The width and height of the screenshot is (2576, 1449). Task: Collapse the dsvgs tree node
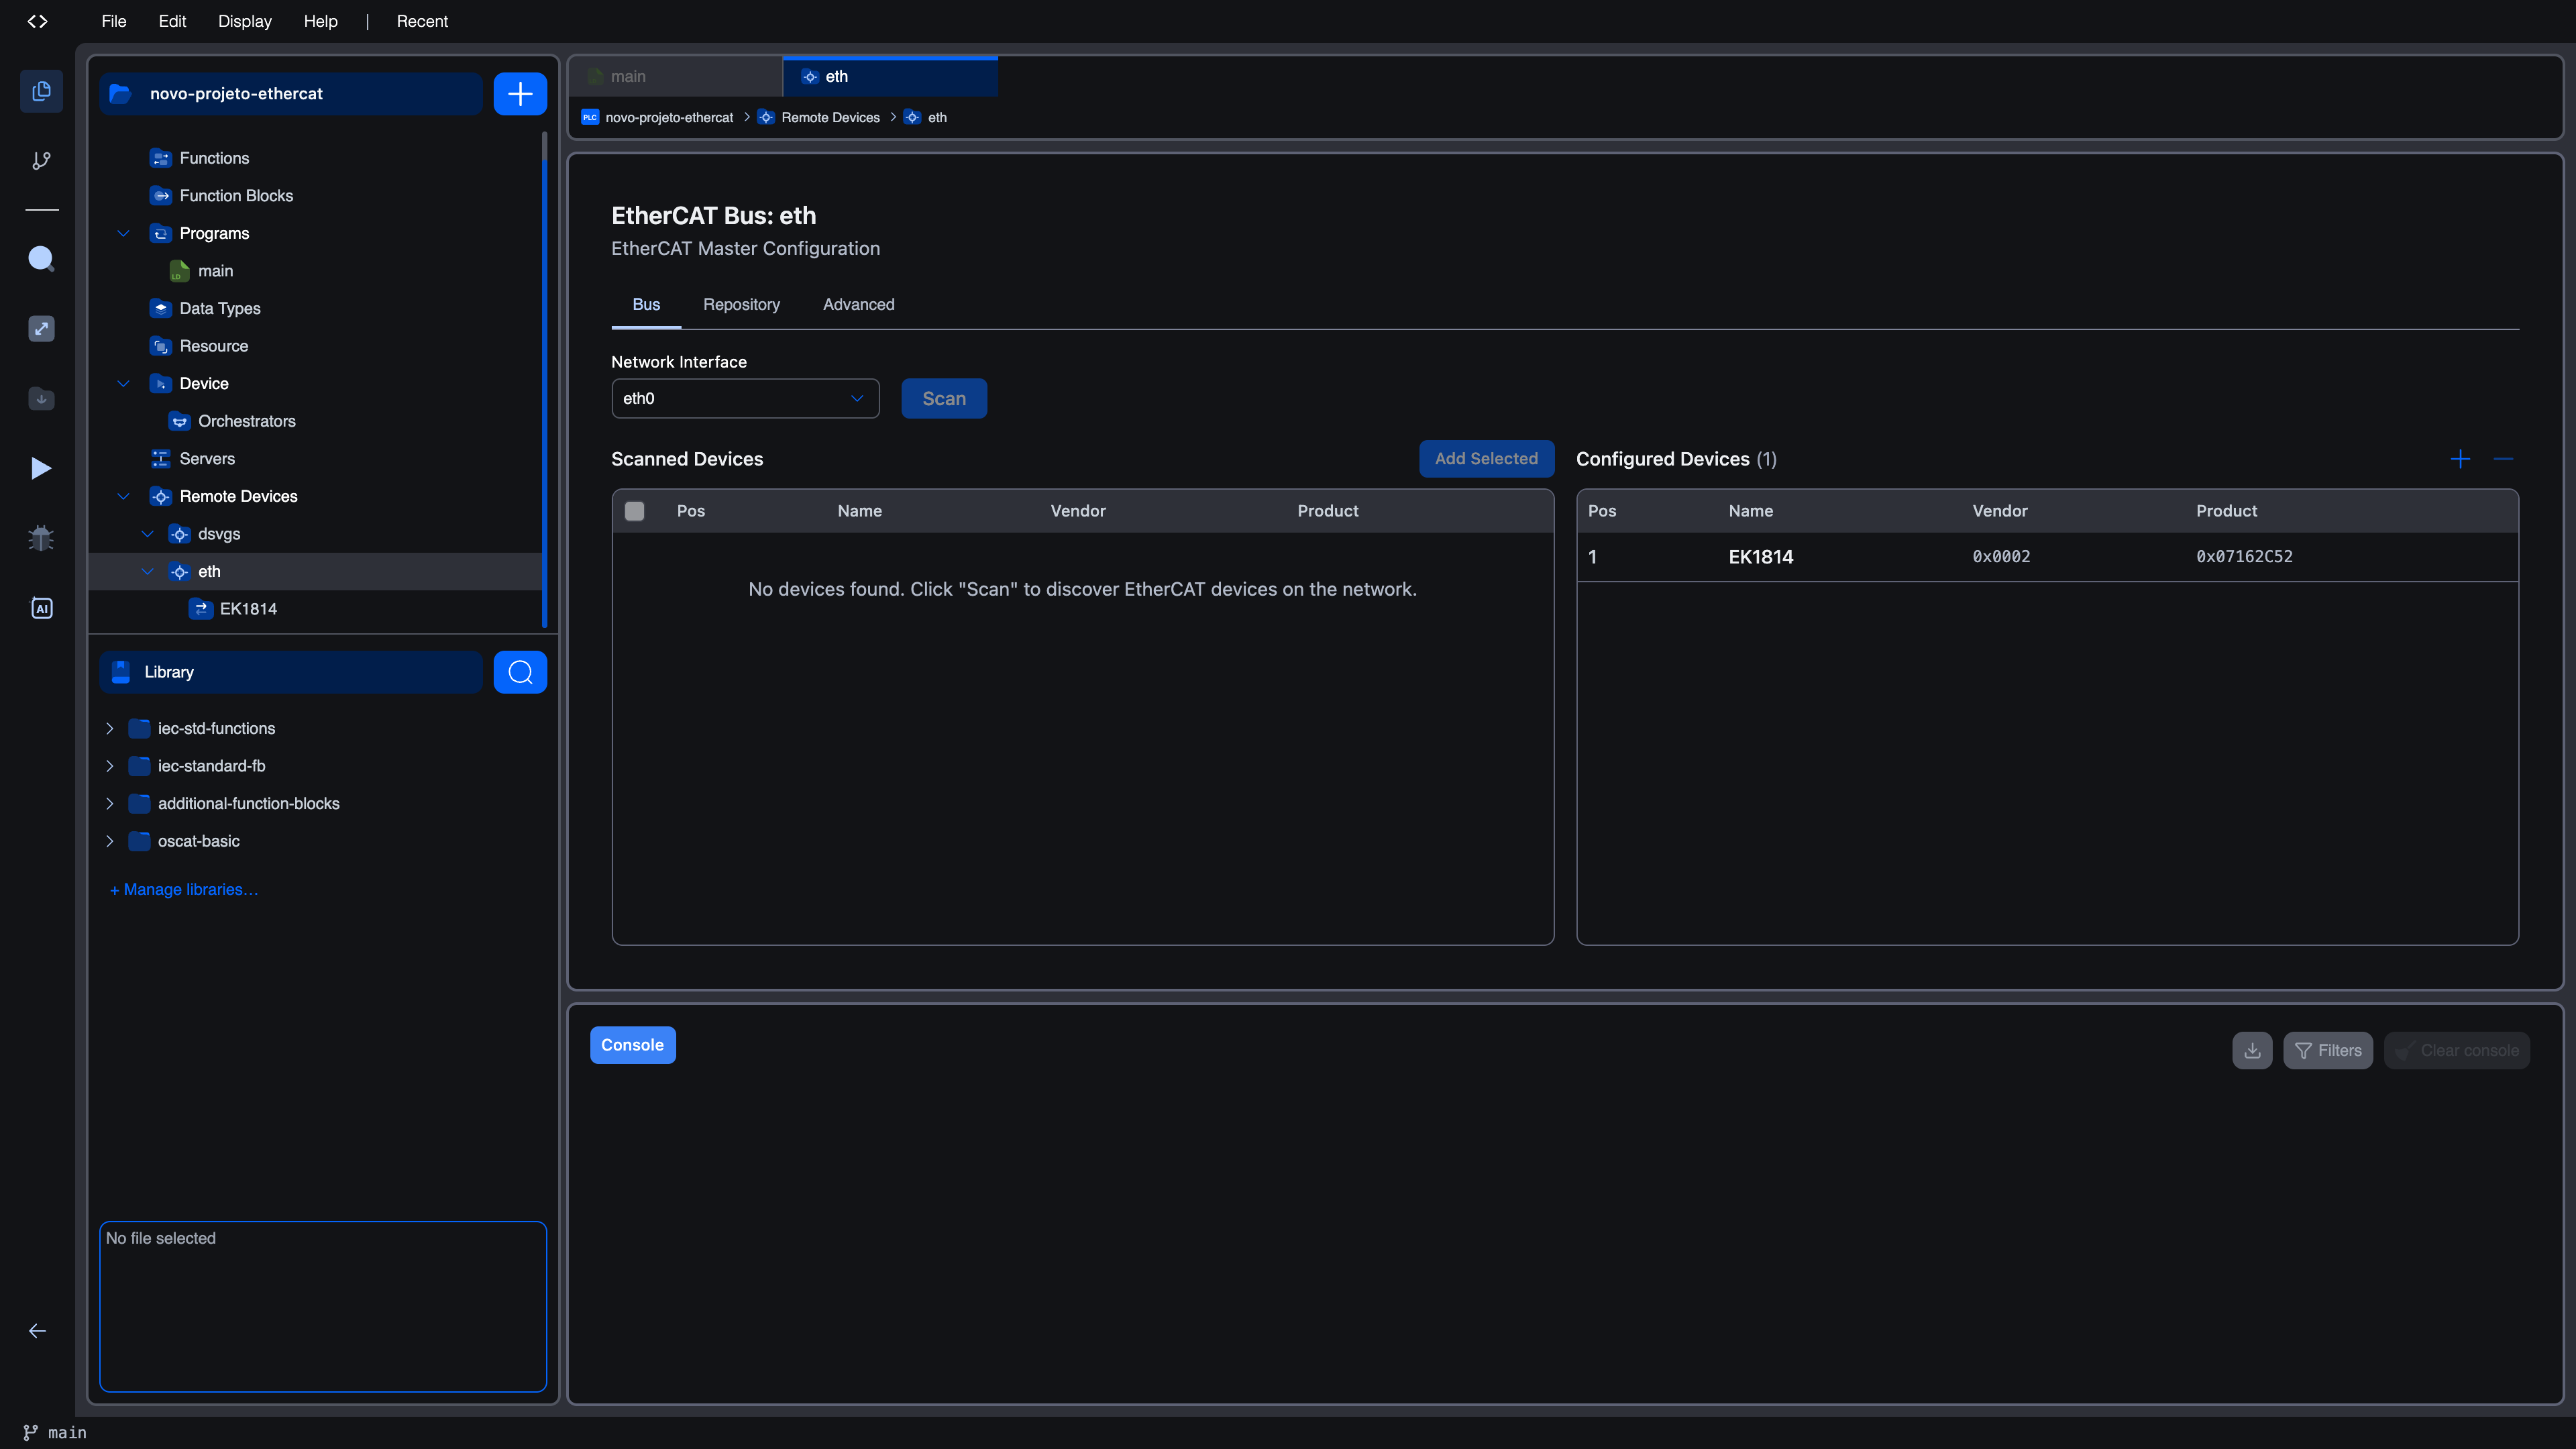pyautogui.click(x=147, y=534)
